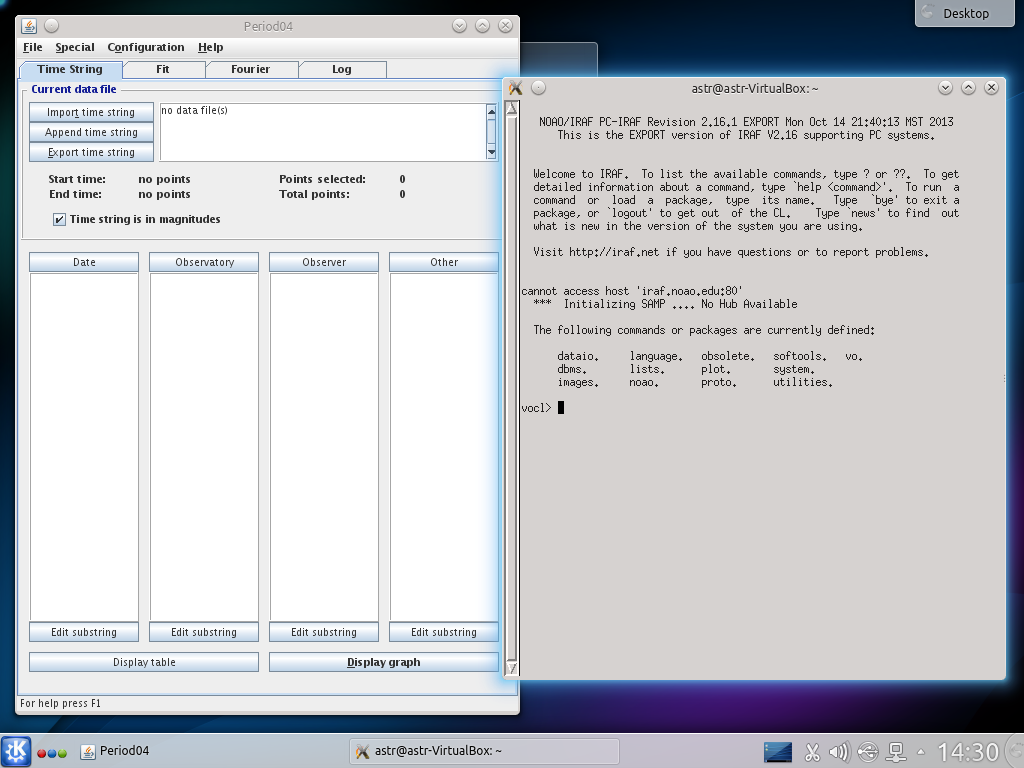Screen dimensions: 1024x768
Task: Open the Klipper scissors clipboard tray icon
Action: coord(812,752)
